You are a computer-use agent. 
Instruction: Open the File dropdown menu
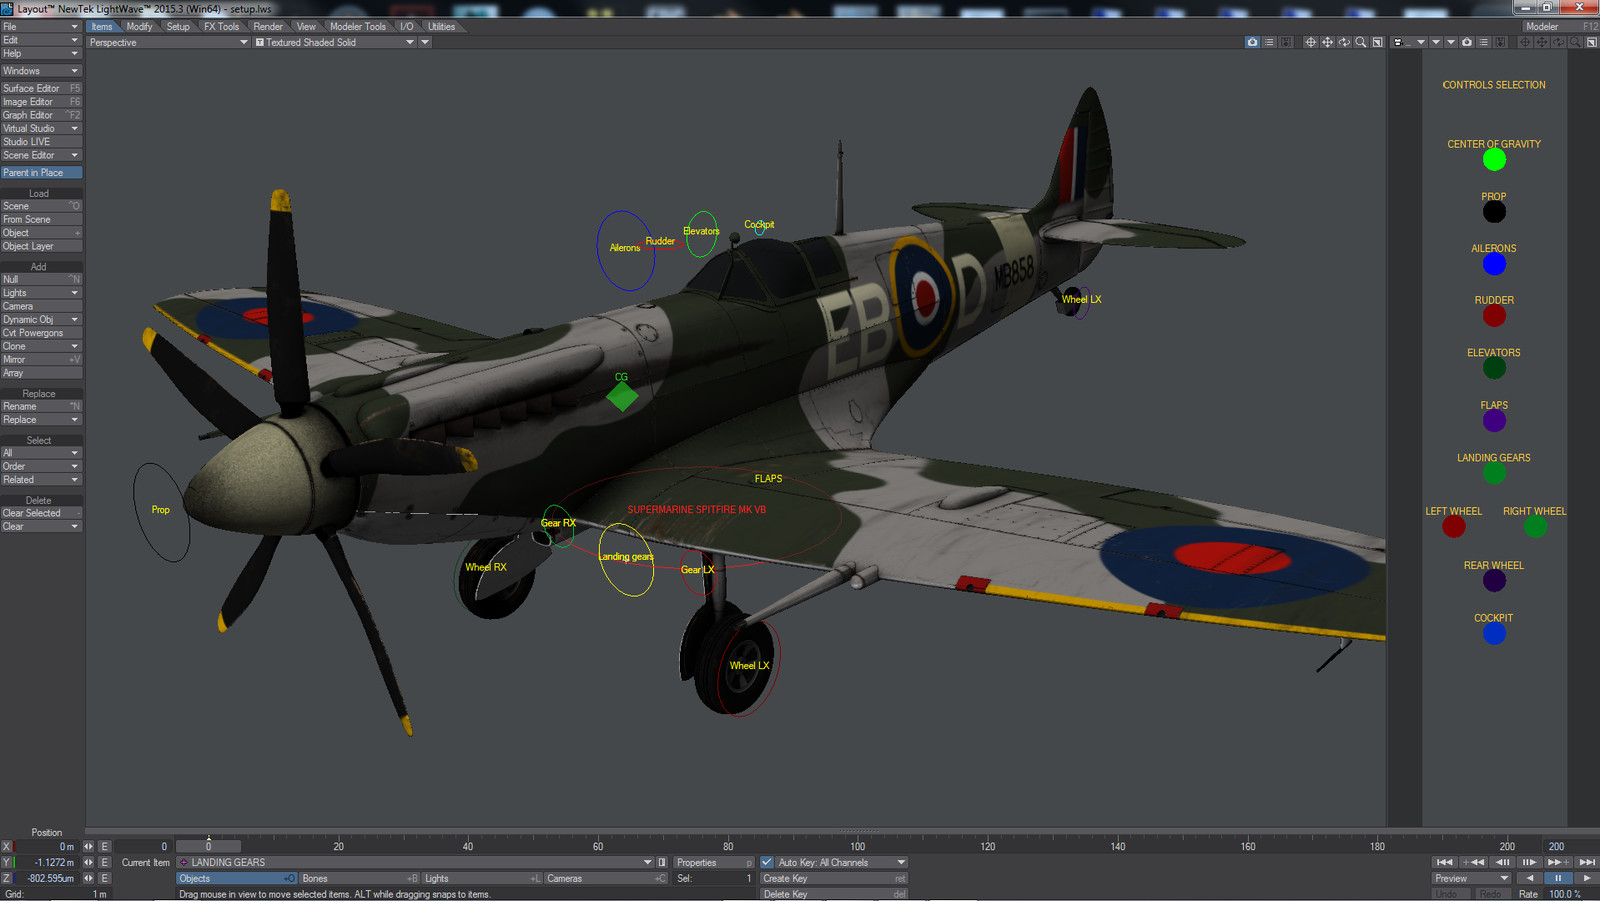click(x=41, y=27)
